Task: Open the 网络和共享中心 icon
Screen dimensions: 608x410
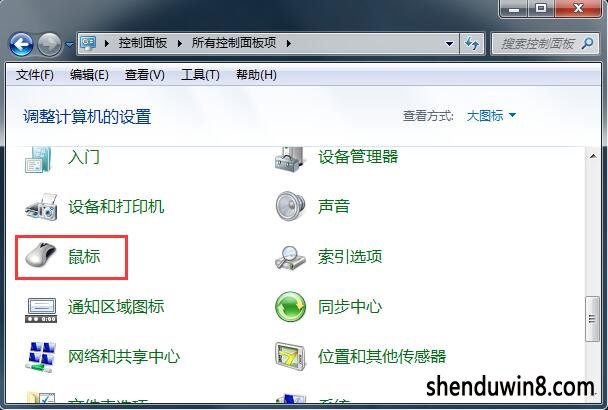Action: 41,357
